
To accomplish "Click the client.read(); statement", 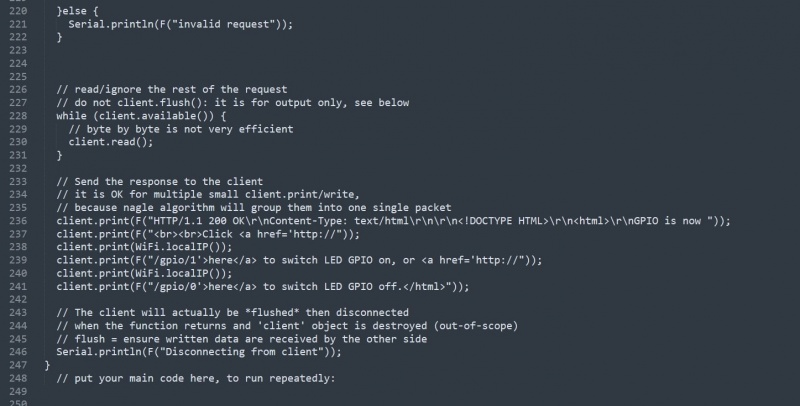I will (x=111, y=142).
